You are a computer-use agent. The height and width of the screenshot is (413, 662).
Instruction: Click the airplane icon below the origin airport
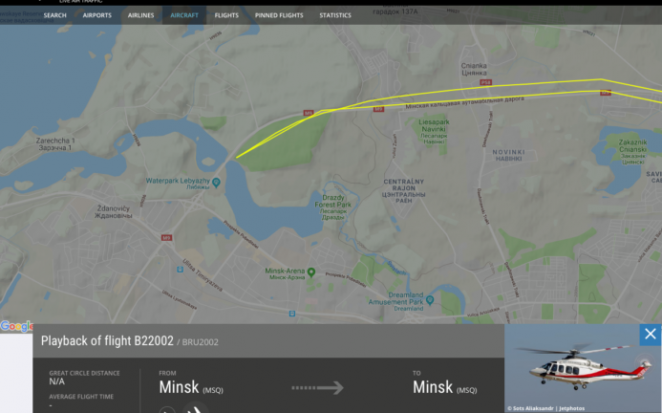(195, 409)
